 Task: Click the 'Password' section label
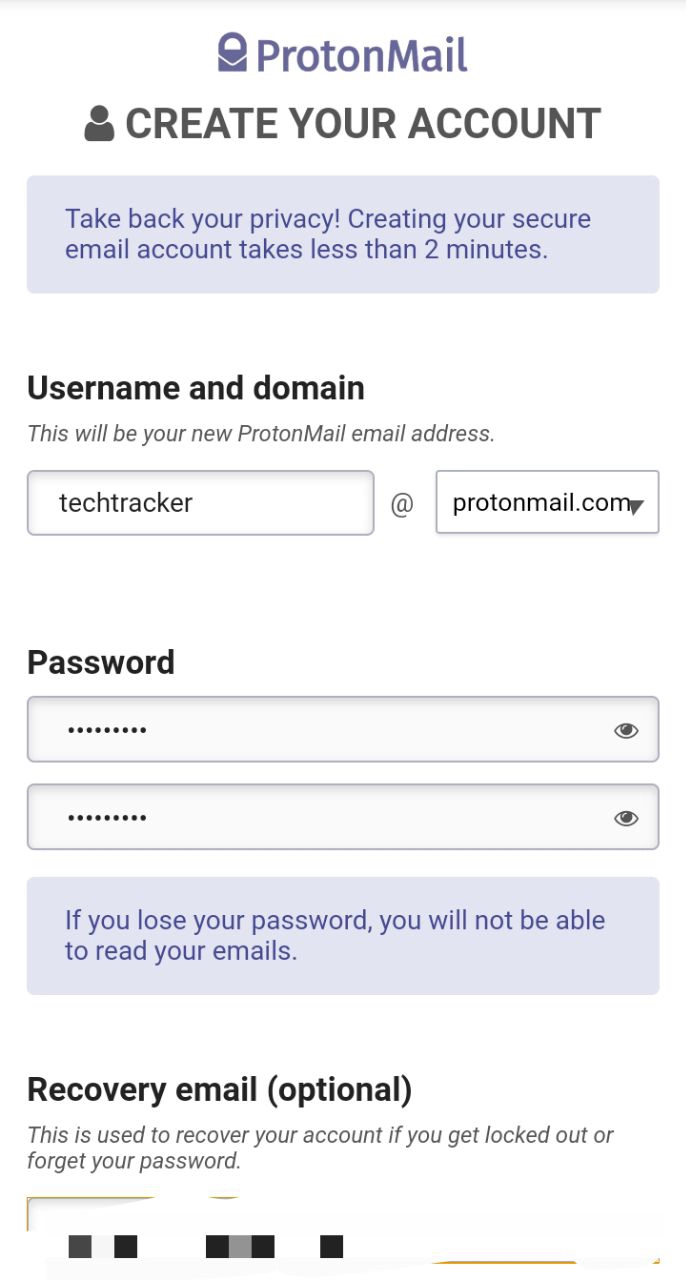pyautogui.click(x=101, y=662)
